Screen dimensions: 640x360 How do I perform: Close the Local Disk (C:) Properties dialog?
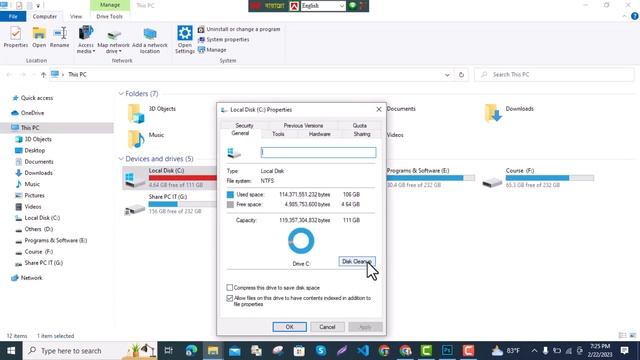pyautogui.click(x=379, y=109)
